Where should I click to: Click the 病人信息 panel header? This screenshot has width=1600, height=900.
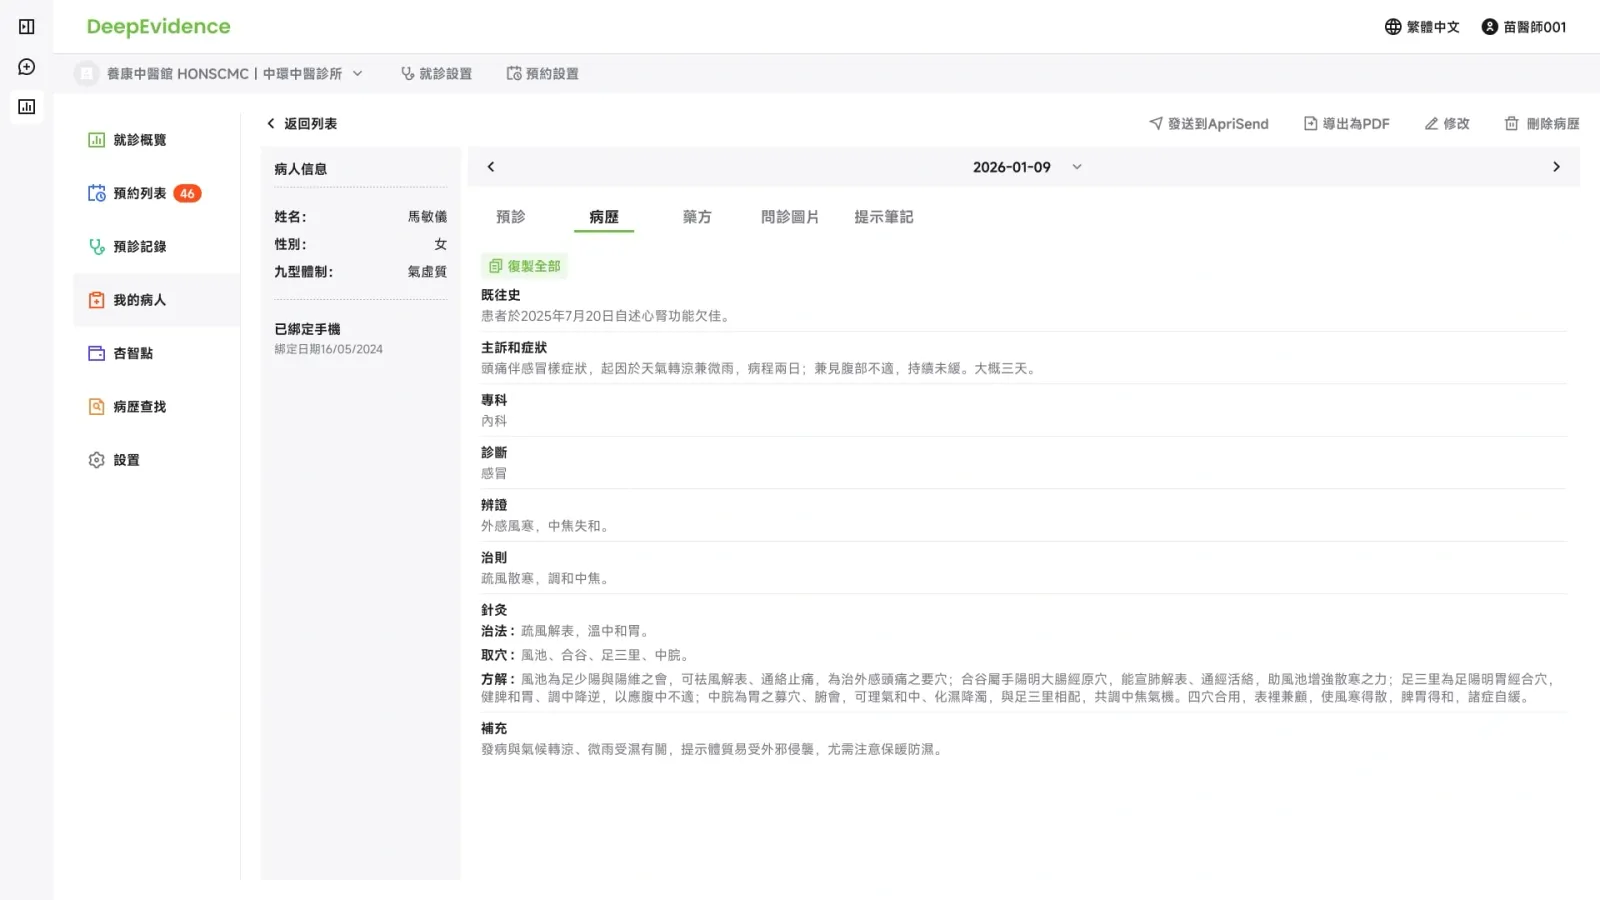click(301, 169)
